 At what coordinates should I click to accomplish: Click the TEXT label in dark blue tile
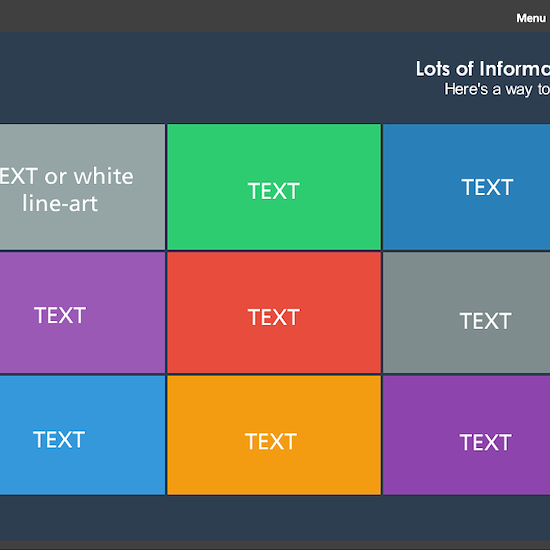coord(487,187)
